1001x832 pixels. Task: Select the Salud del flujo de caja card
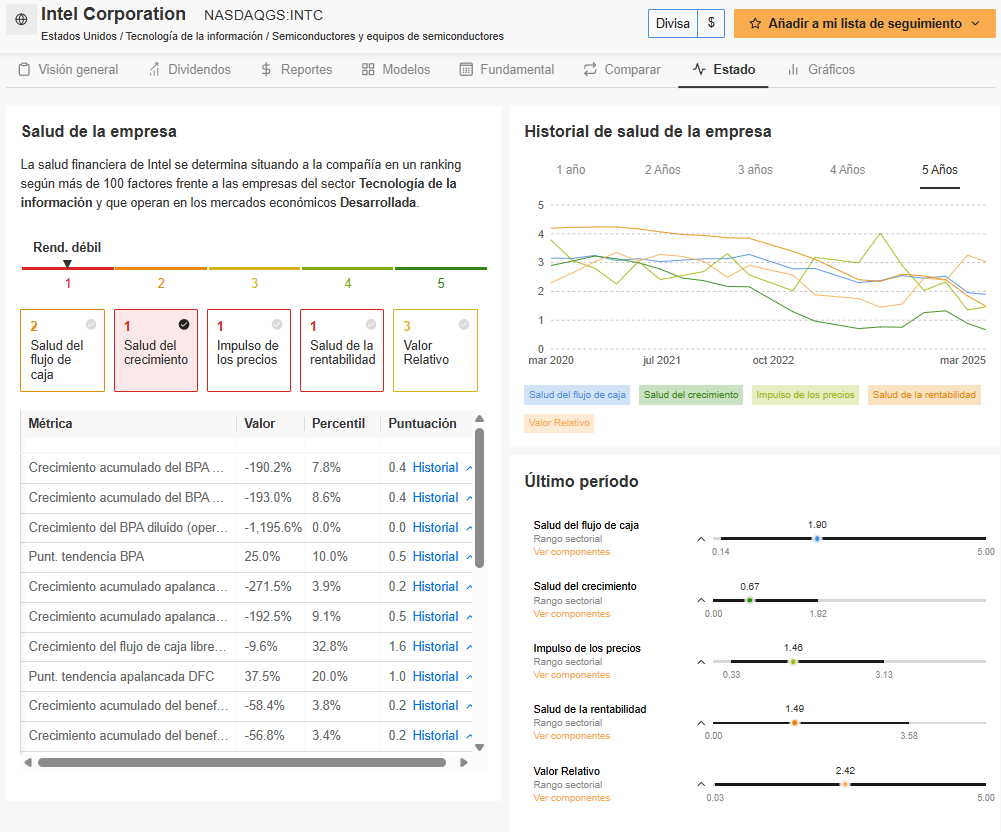[63, 350]
